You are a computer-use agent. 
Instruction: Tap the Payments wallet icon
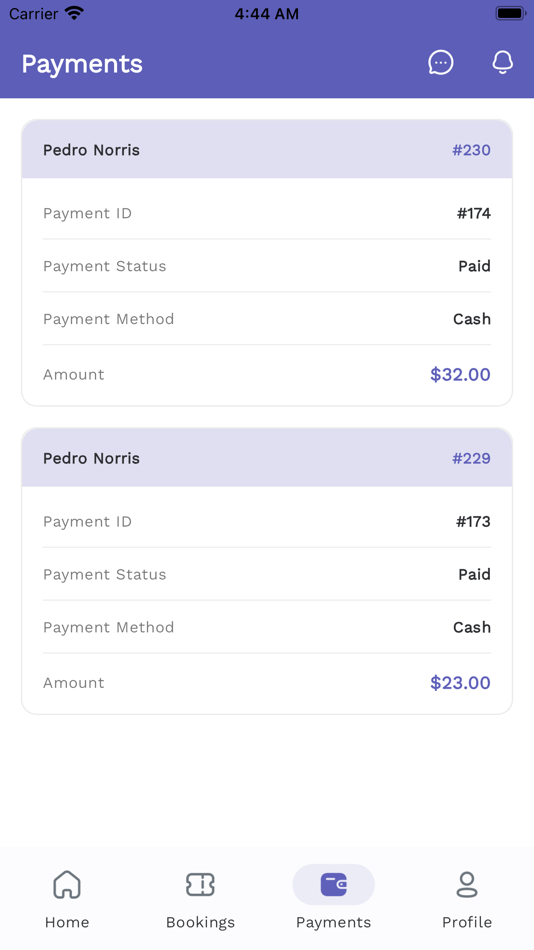pos(333,885)
